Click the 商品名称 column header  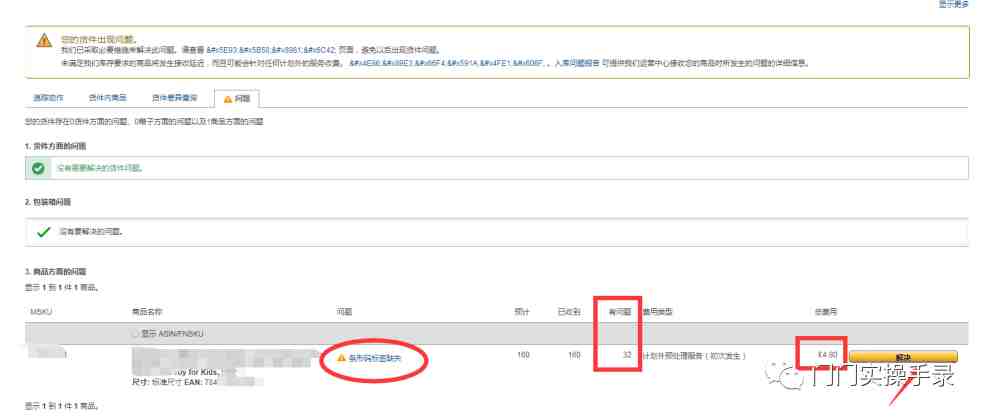click(147, 312)
